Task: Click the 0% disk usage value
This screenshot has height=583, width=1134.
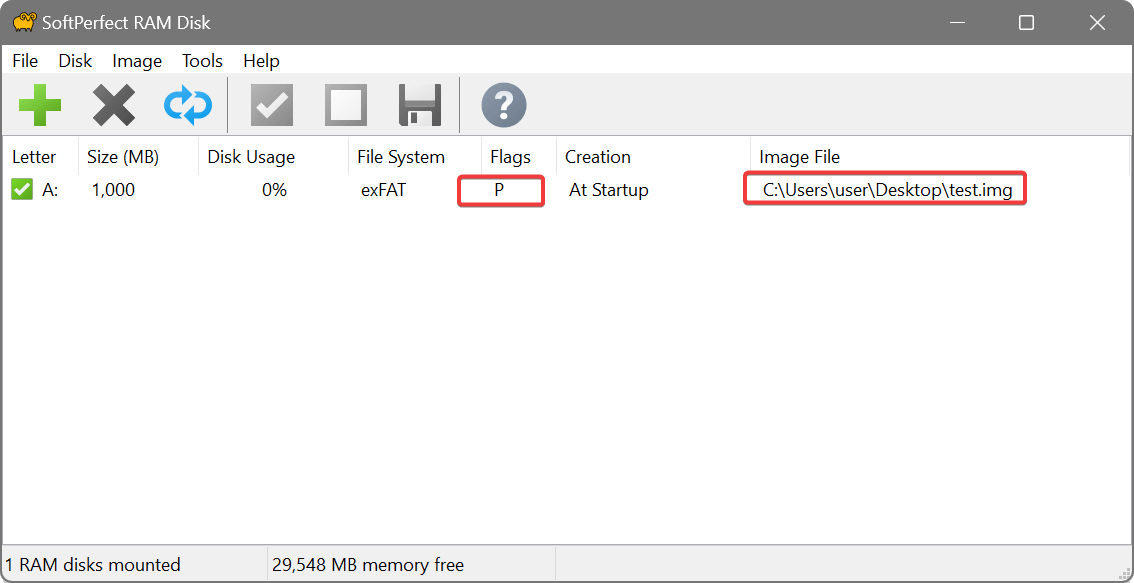Action: pos(274,190)
